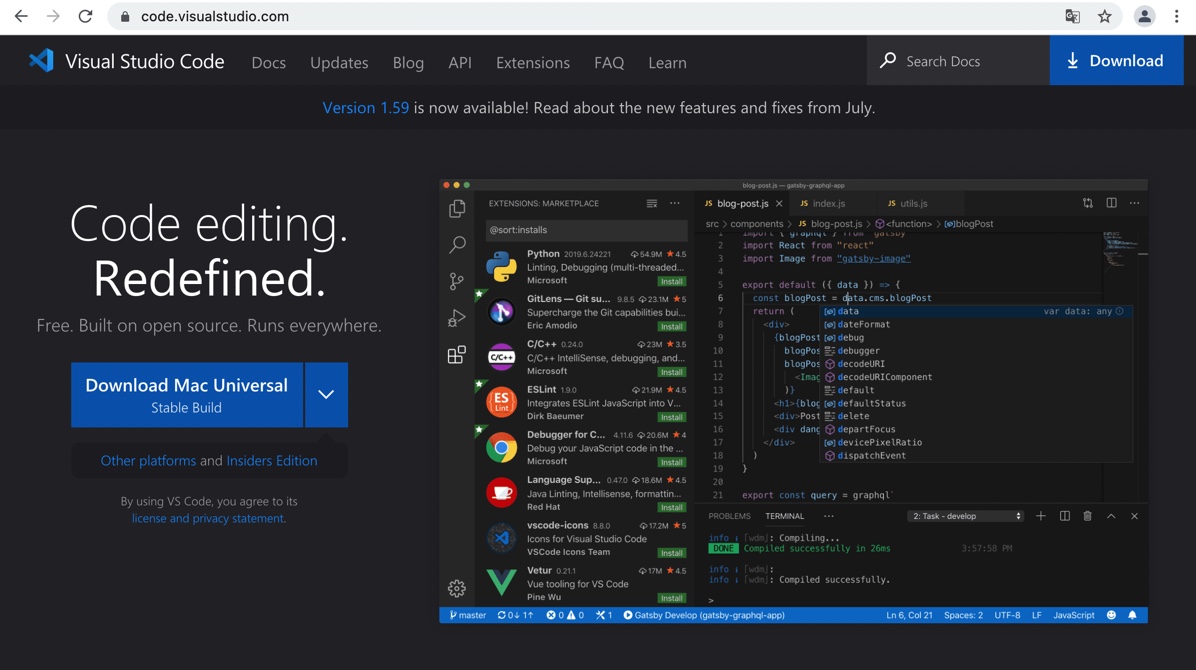The height and width of the screenshot is (670, 1196).
Task: Click the master branch in status bar
Action: [x=468, y=615]
